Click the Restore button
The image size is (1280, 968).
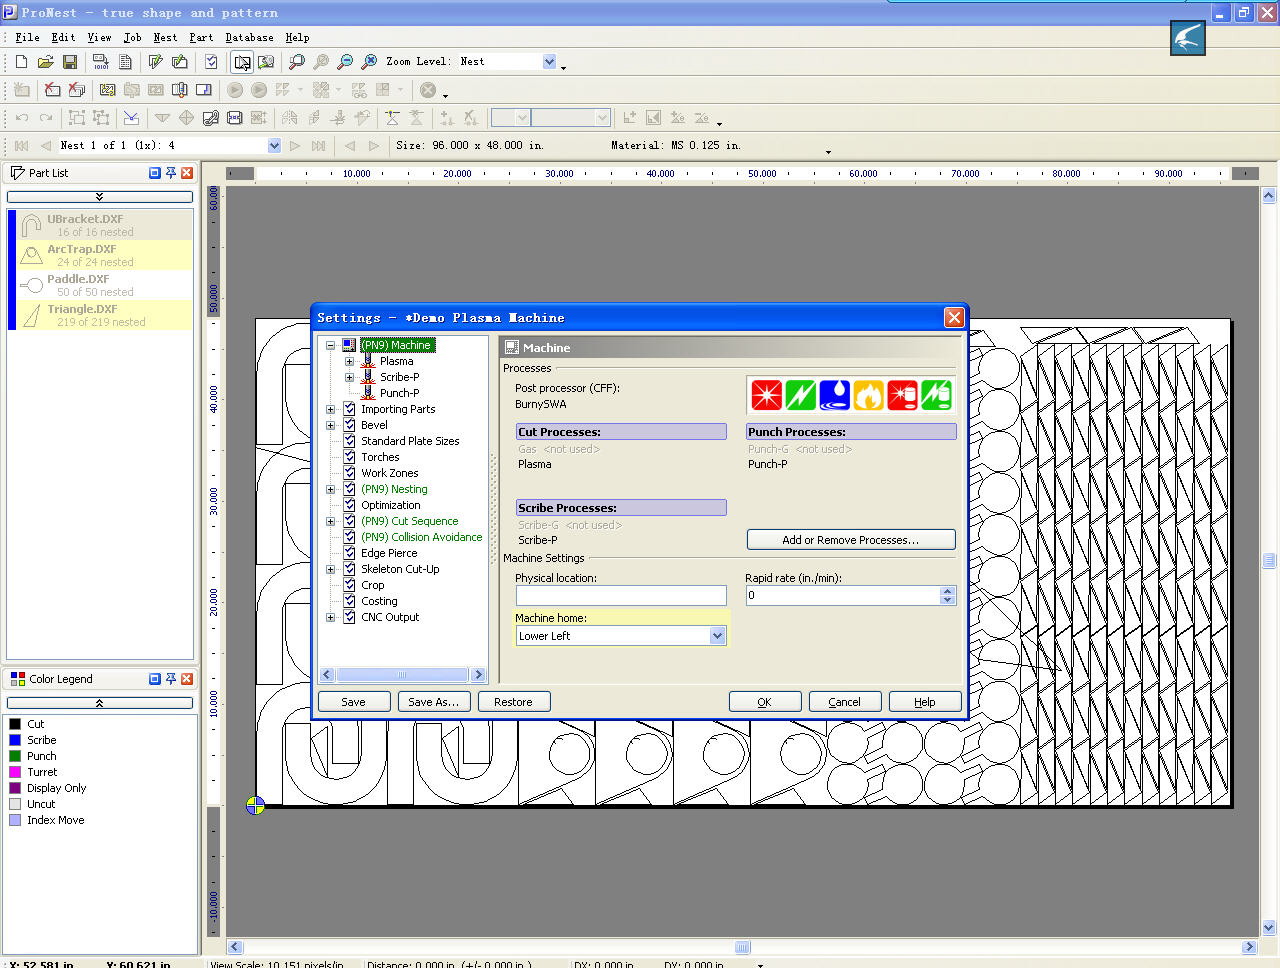(514, 702)
